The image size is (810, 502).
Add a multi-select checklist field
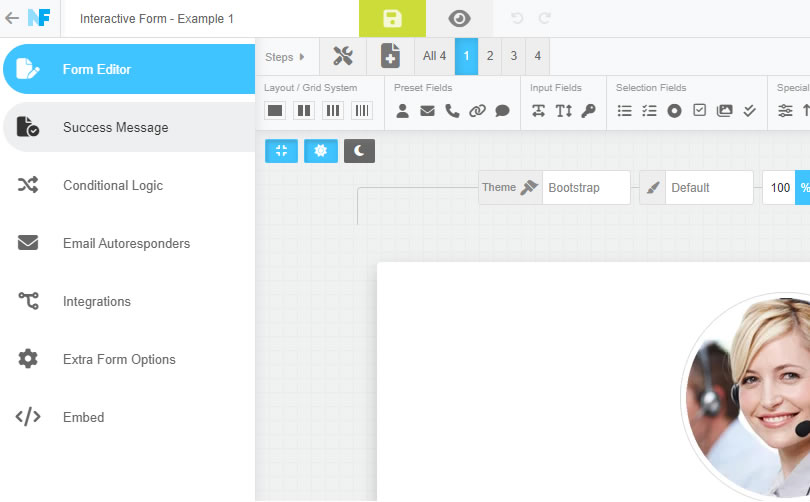tap(649, 111)
